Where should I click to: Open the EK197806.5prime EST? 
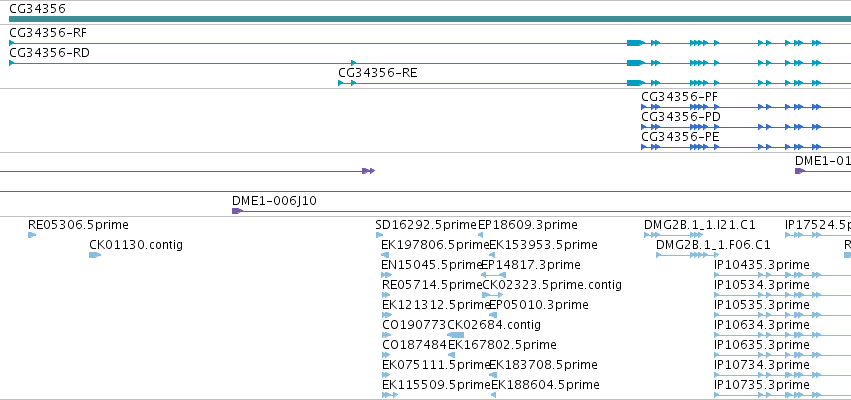click(435, 245)
